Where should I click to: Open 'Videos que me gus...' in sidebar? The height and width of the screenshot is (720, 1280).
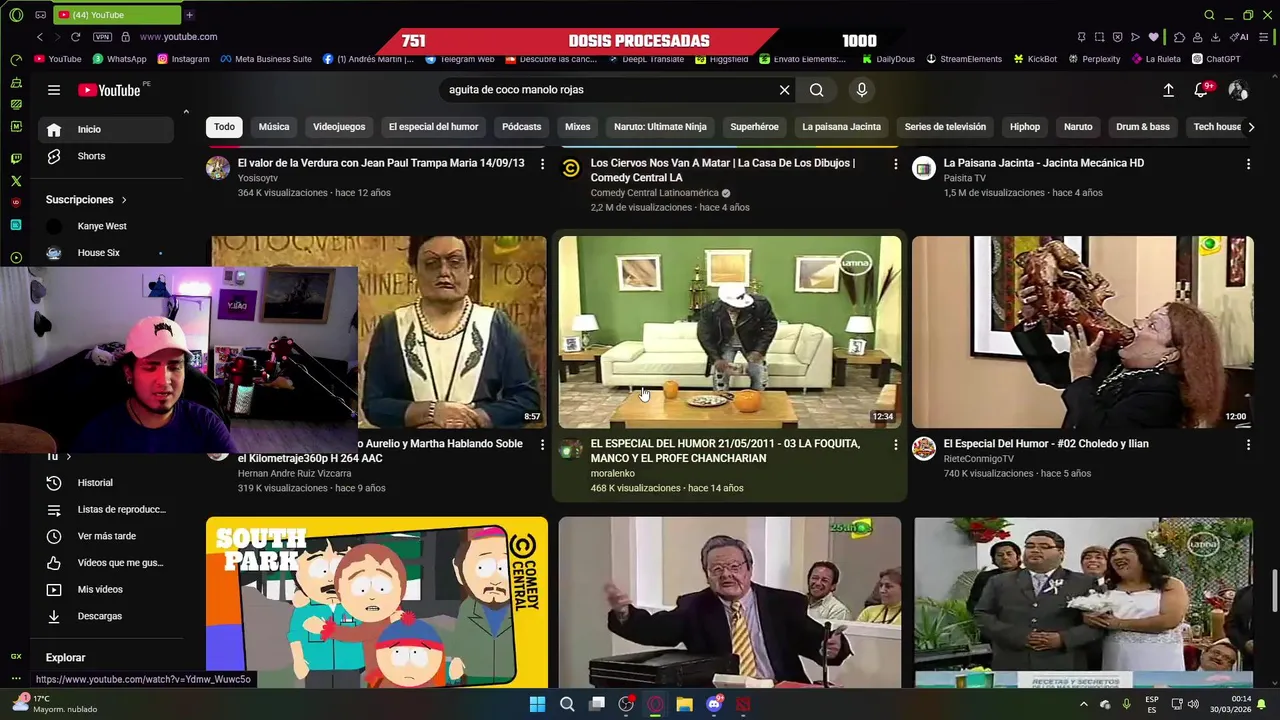pos(106,563)
